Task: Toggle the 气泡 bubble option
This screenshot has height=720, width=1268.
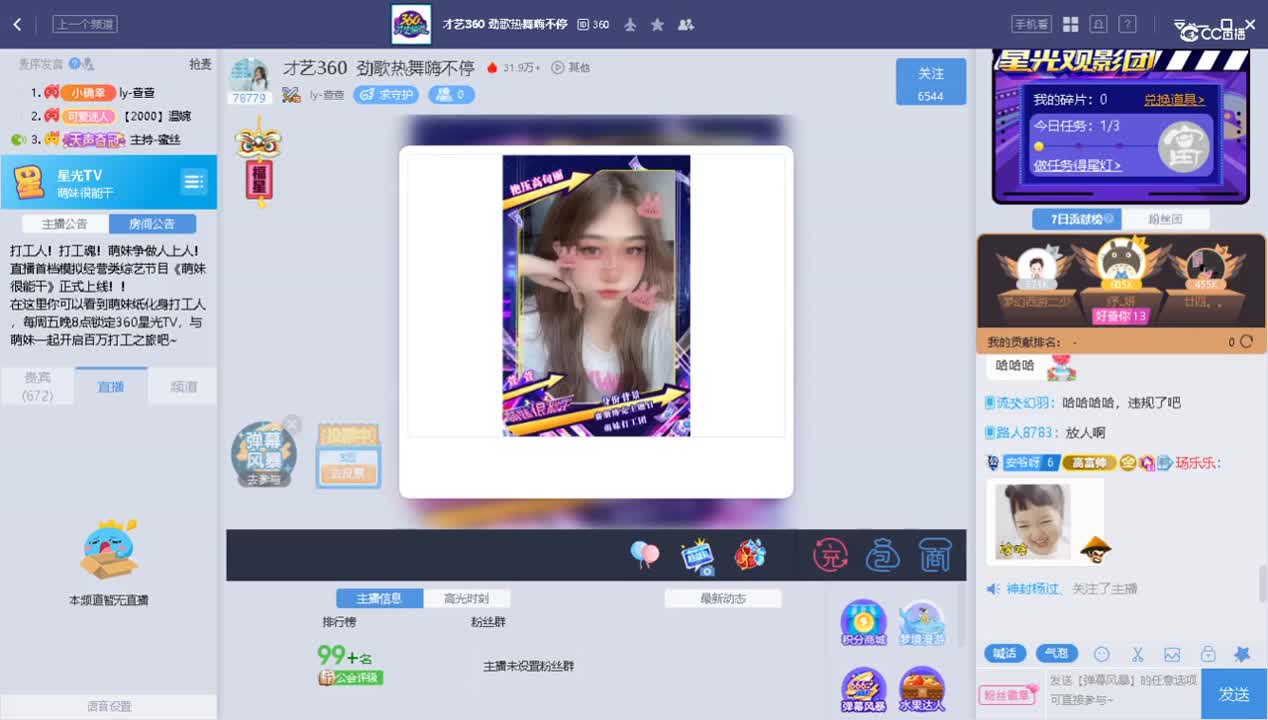Action: point(1056,653)
